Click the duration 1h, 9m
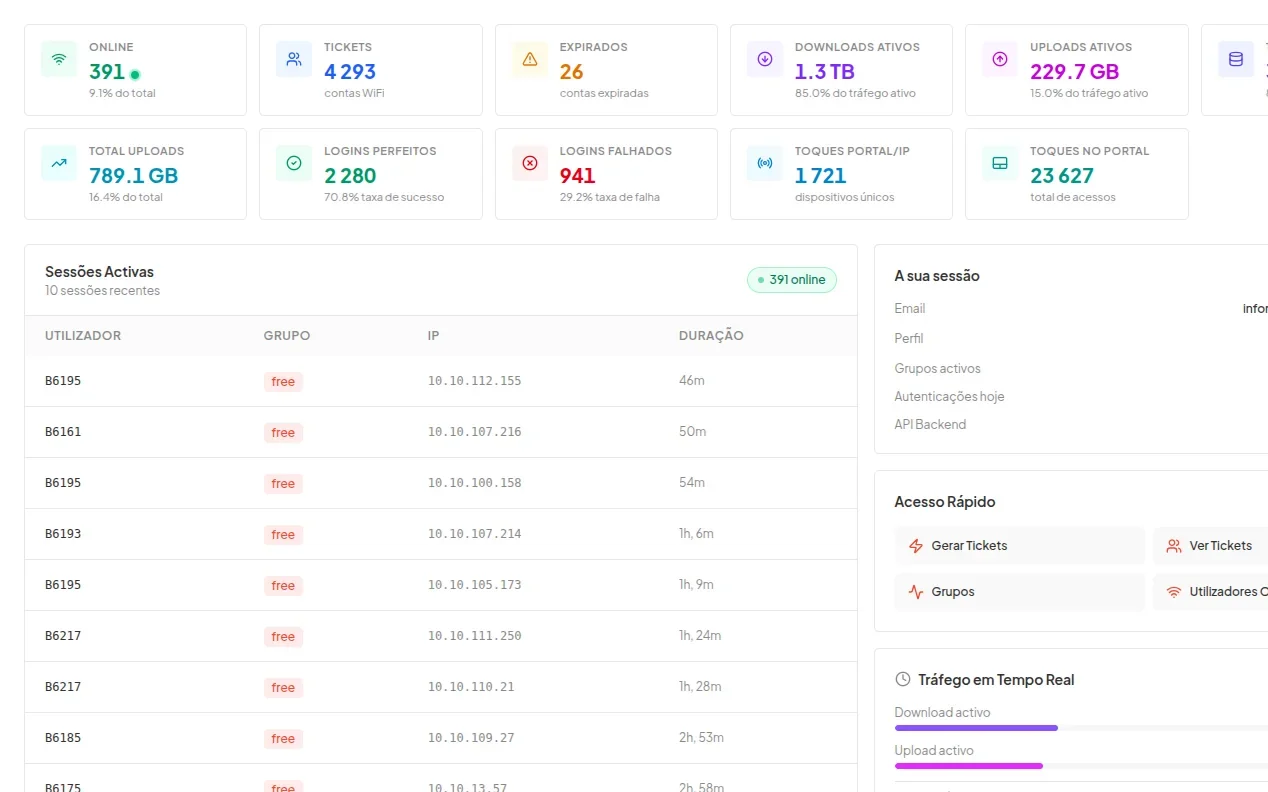The image size is (1268, 792). click(696, 585)
